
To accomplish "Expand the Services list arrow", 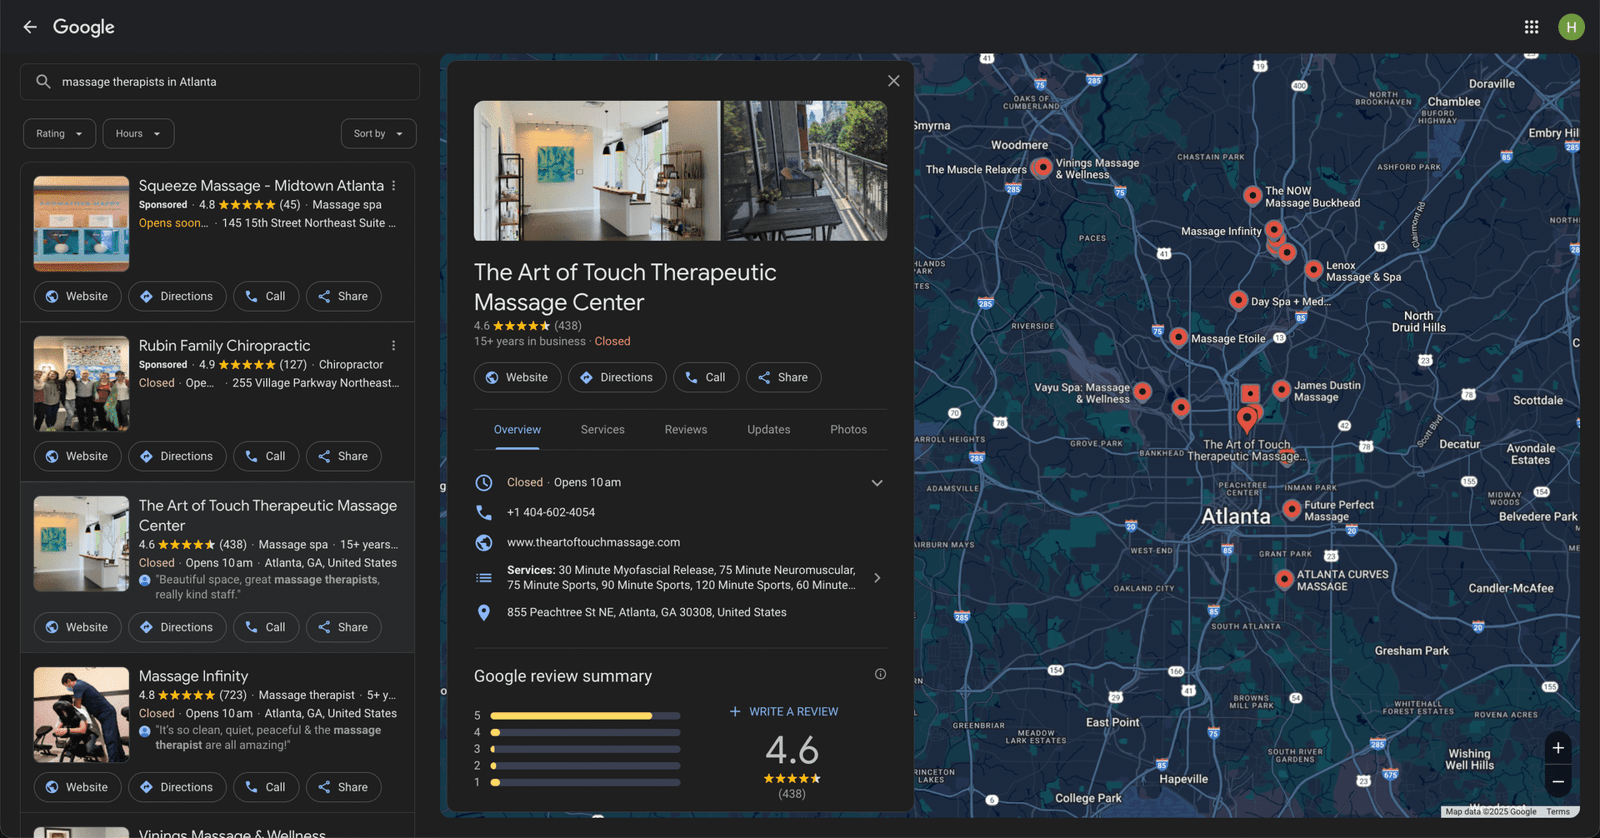I will click(877, 578).
